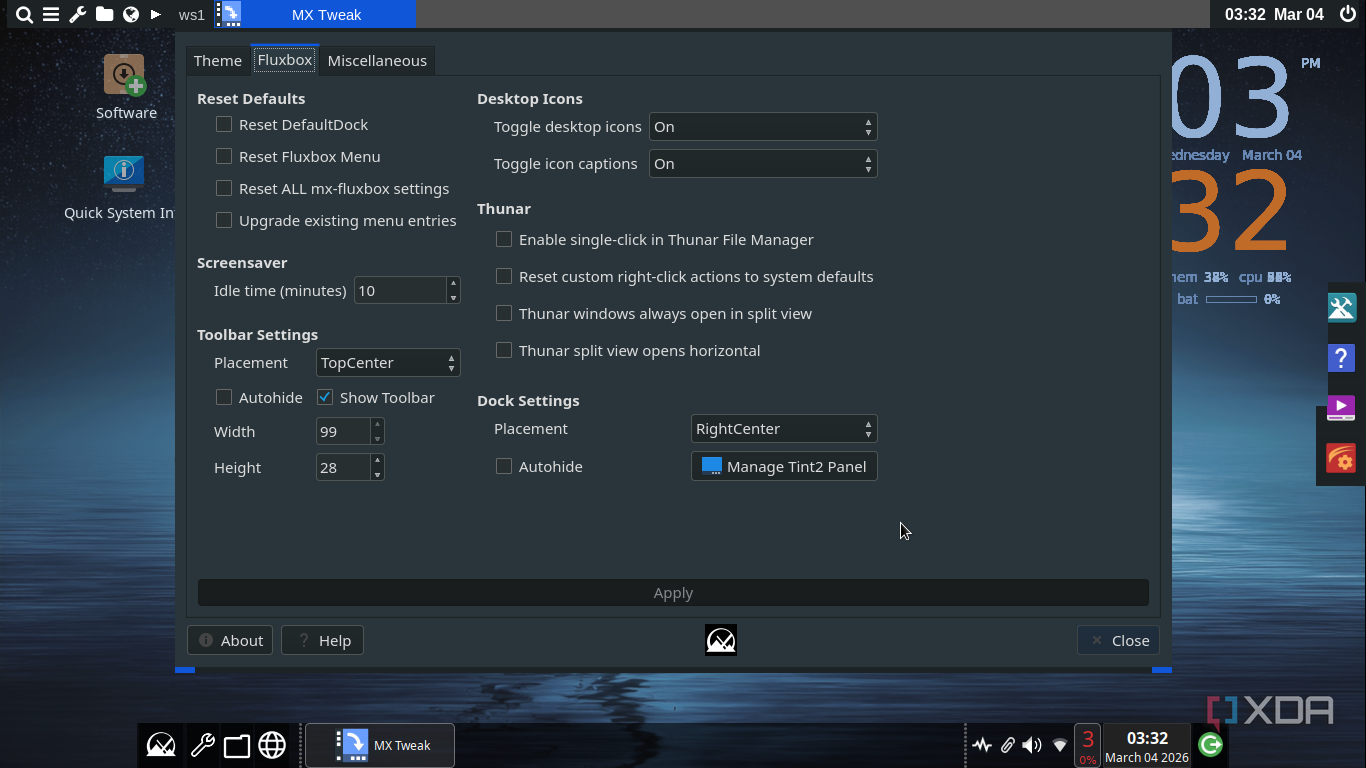Check Reset ALL mx-fluxbox settings

pos(224,188)
